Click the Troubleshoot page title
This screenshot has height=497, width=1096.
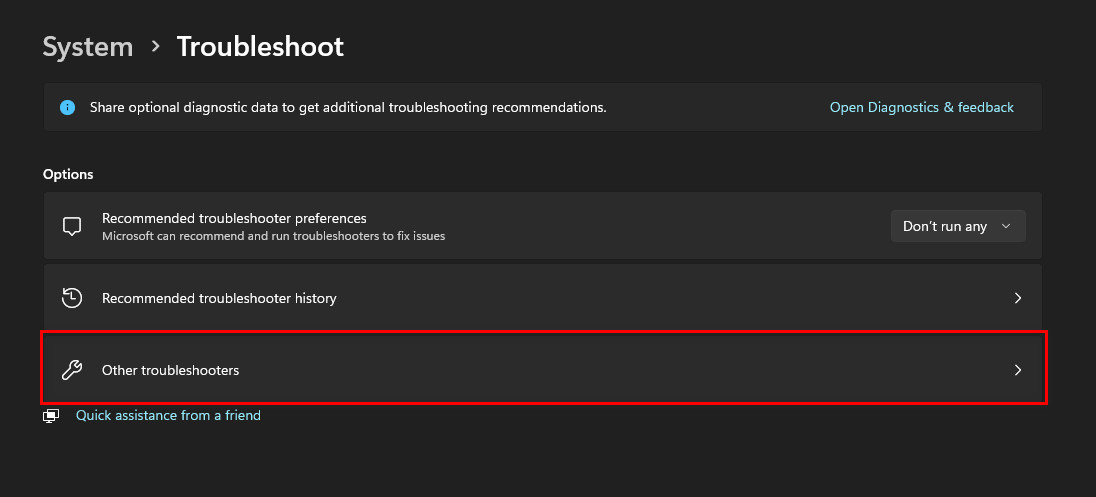260,47
